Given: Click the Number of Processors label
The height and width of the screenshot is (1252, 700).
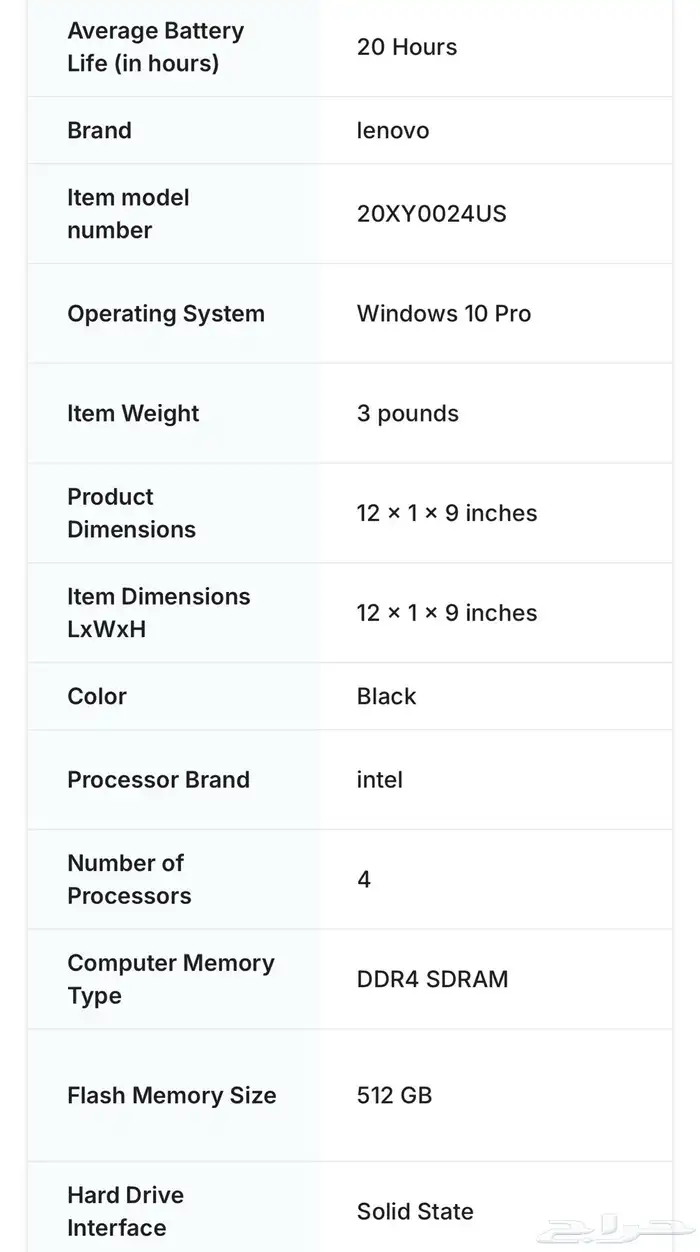Looking at the screenshot, I should click(x=129, y=879).
